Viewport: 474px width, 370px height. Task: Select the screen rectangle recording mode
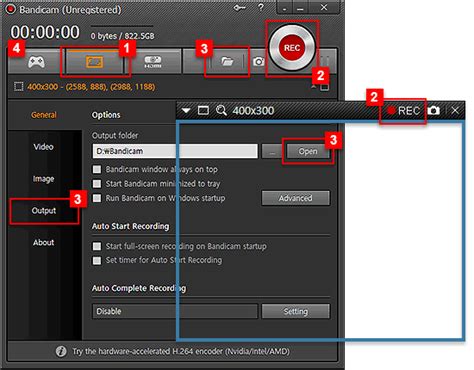(95, 62)
